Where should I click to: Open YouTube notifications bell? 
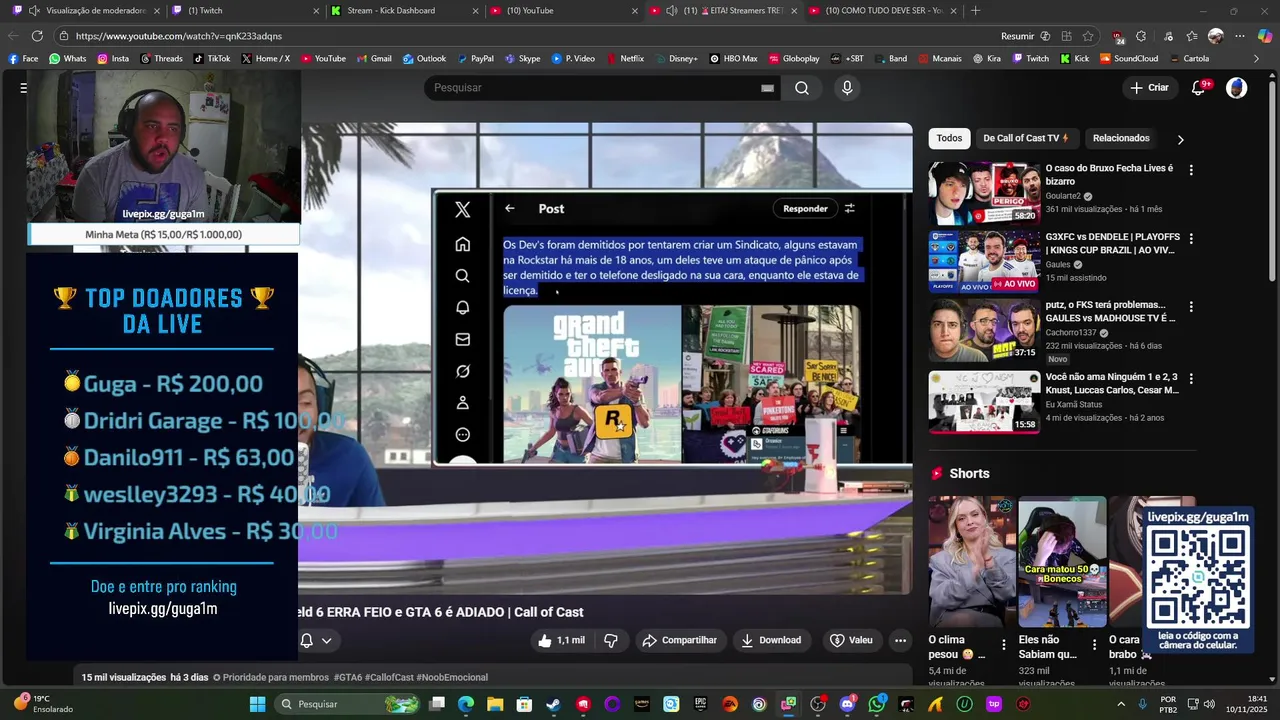pyautogui.click(x=1198, y=88)
